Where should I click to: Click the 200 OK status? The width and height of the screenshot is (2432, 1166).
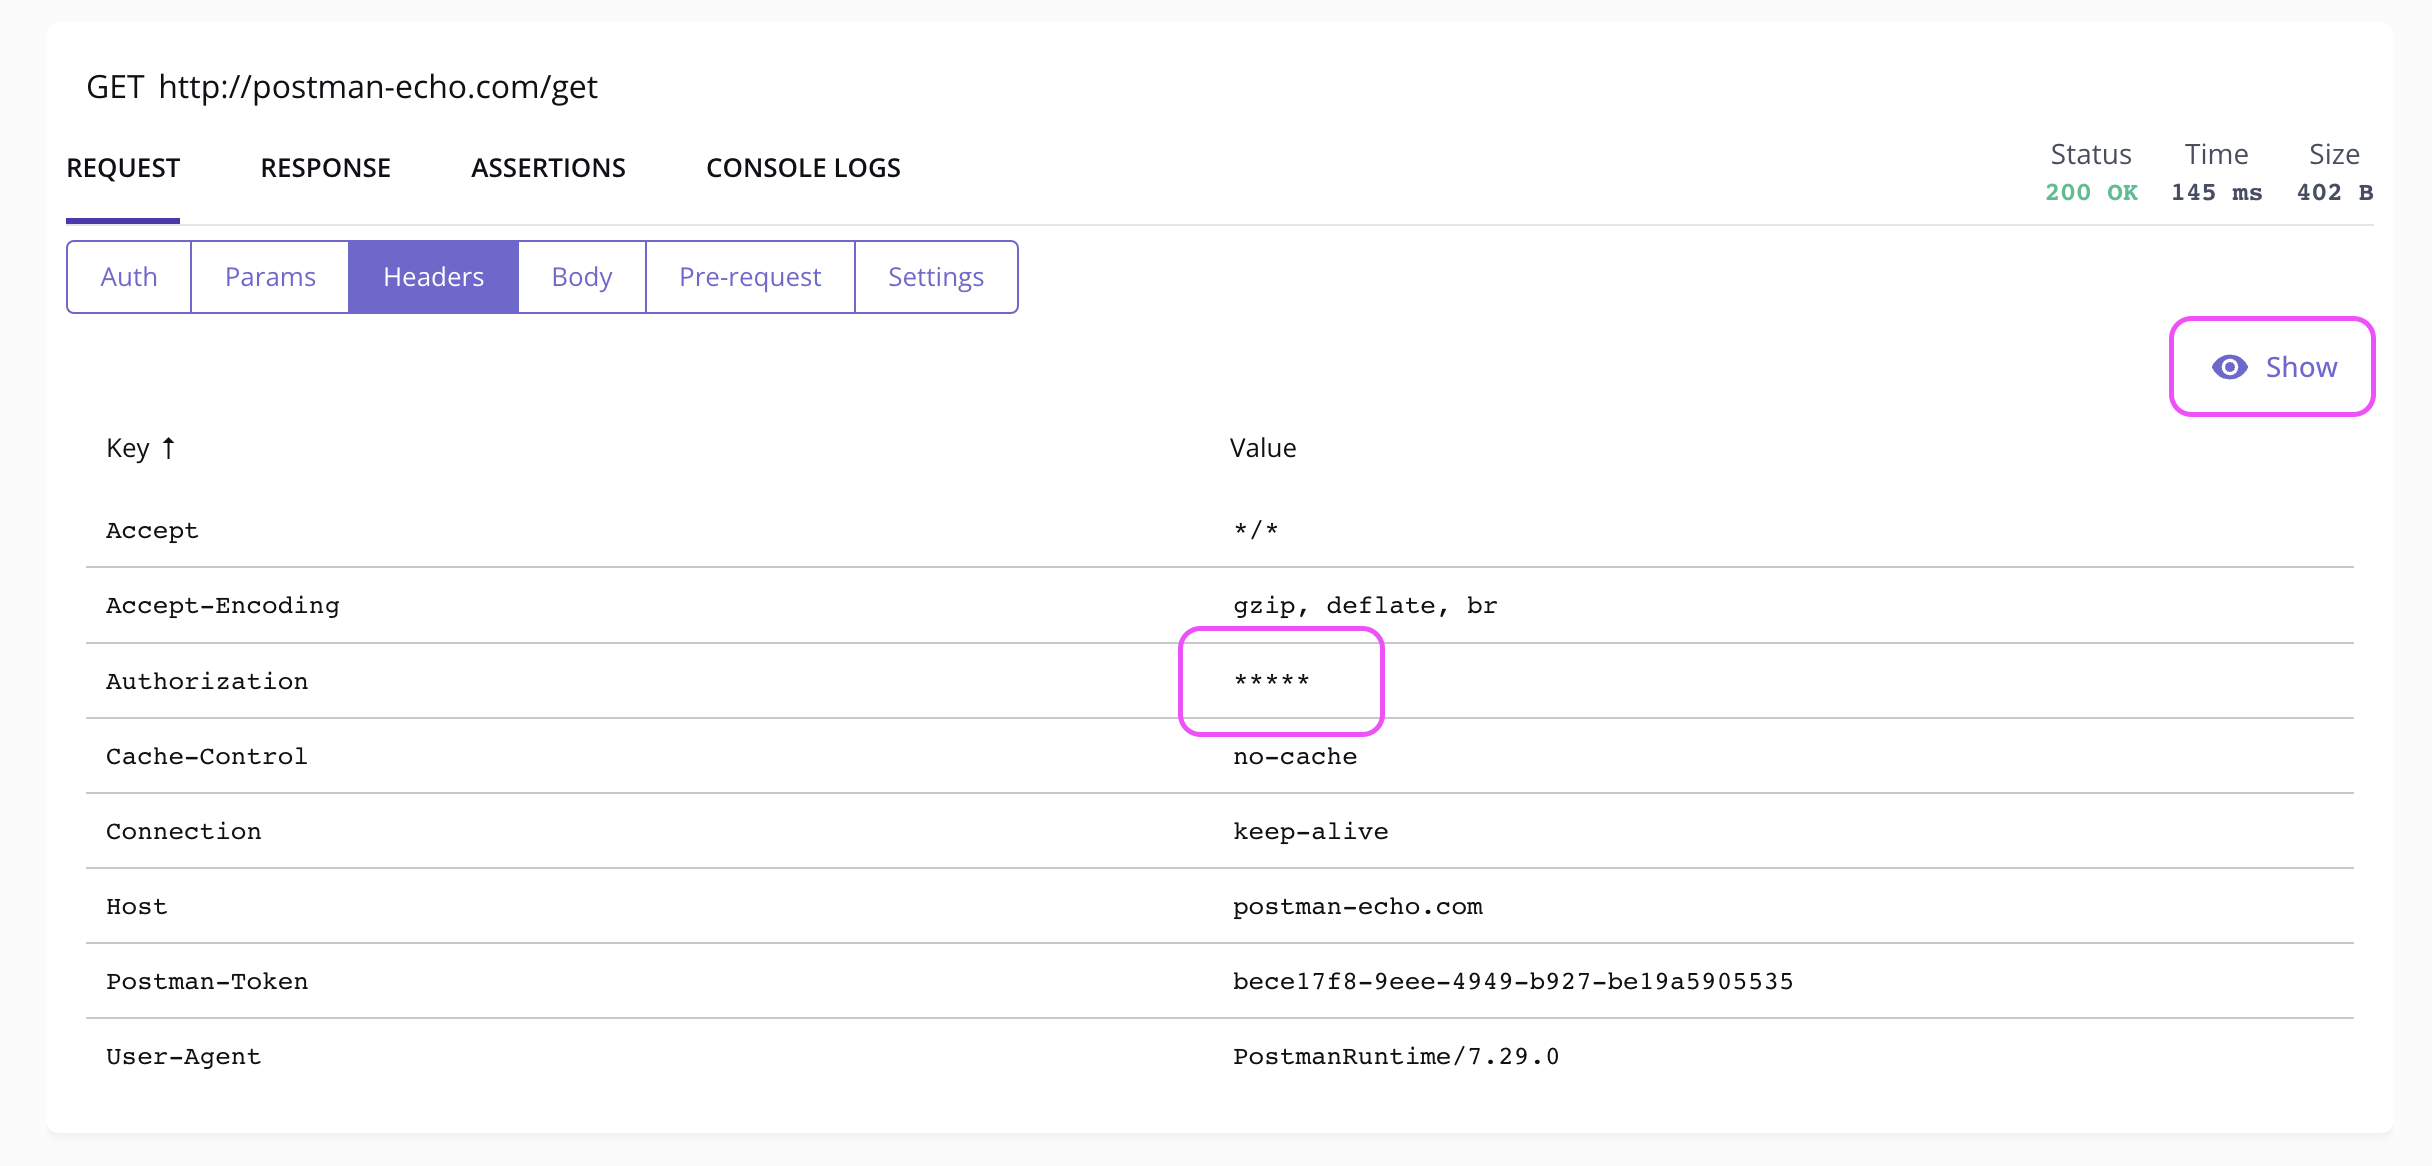2091,192
